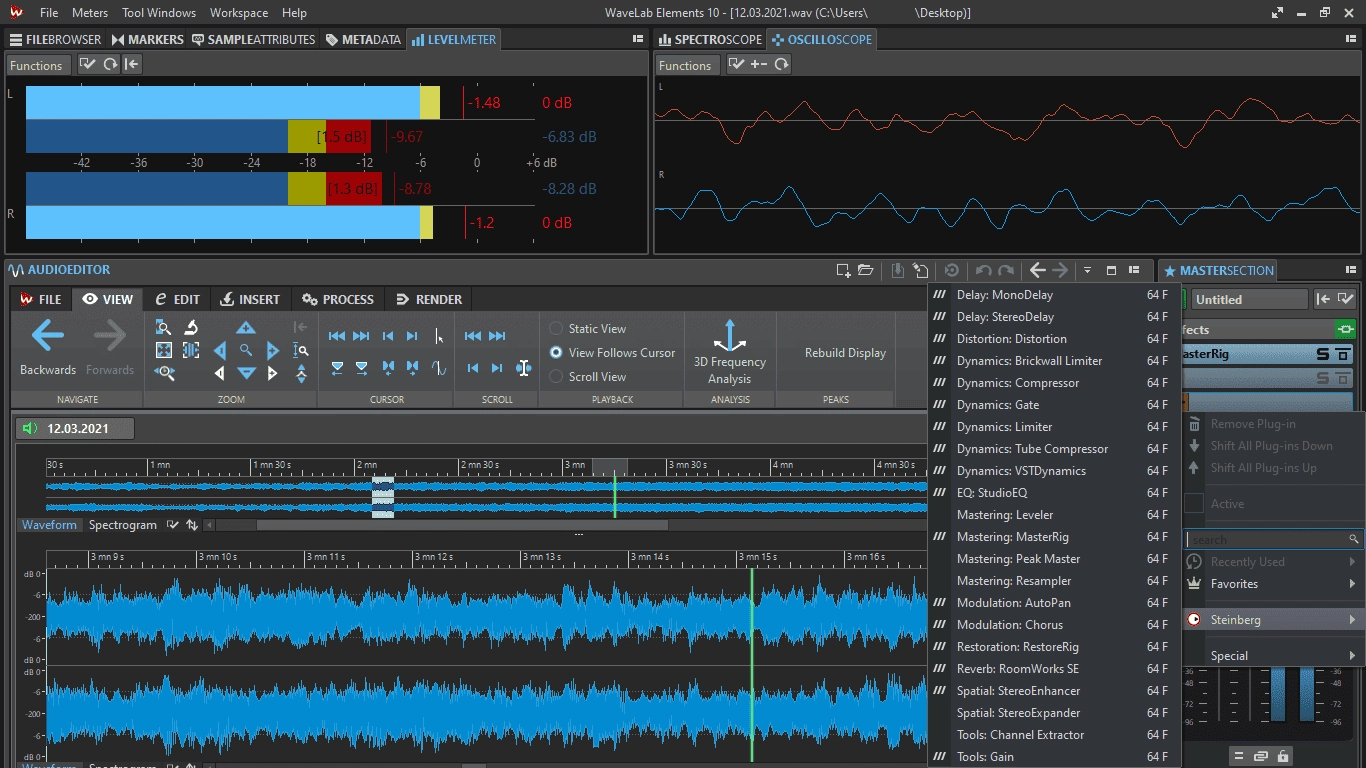
Task: Click the highlighted selection in overview waveform
Action: click(x=384, y=497)
